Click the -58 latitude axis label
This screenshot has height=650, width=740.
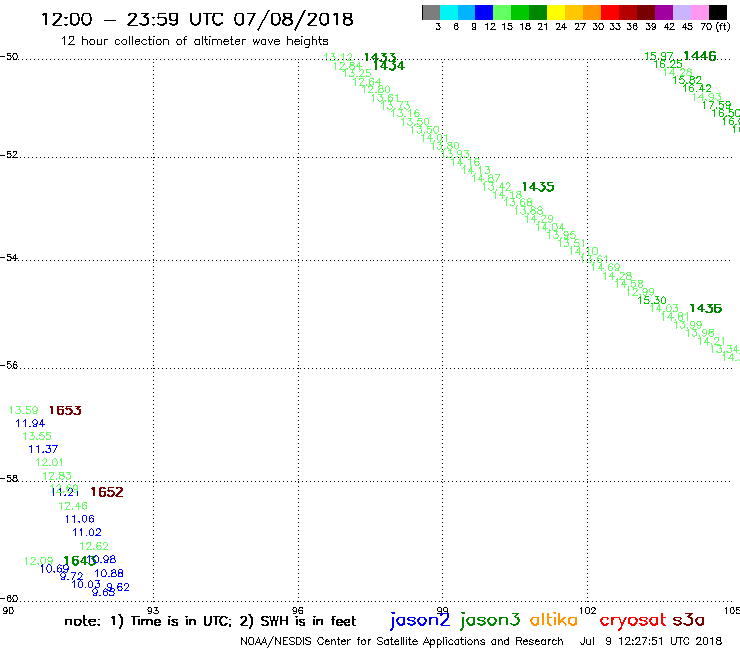pyautogui.click(x=9, y=479)
